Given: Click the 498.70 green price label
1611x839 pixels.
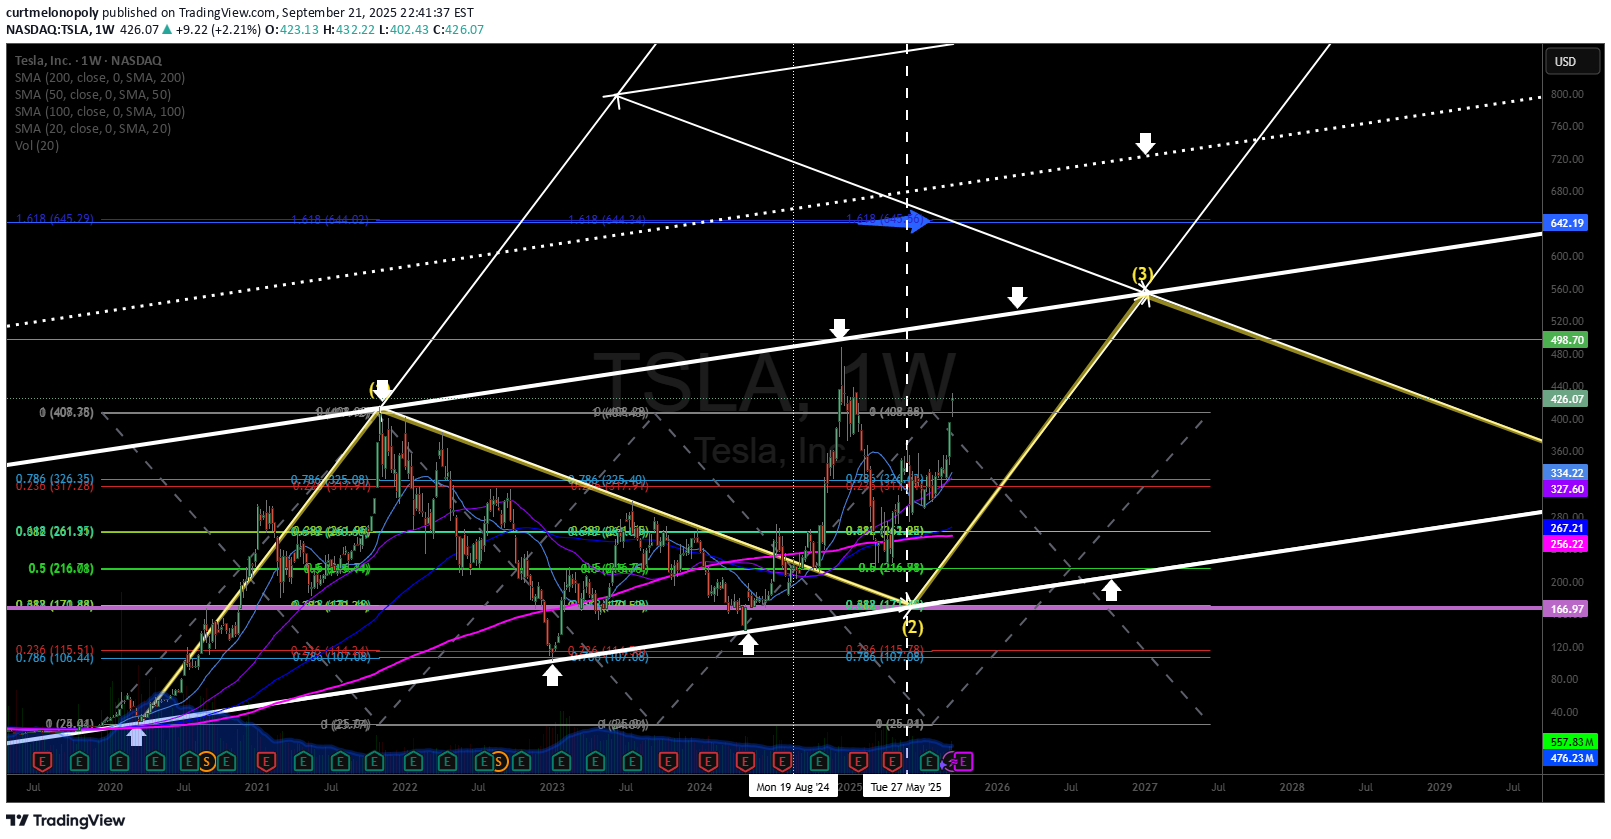Looking at the screenshot, I should pos(1566,340).
